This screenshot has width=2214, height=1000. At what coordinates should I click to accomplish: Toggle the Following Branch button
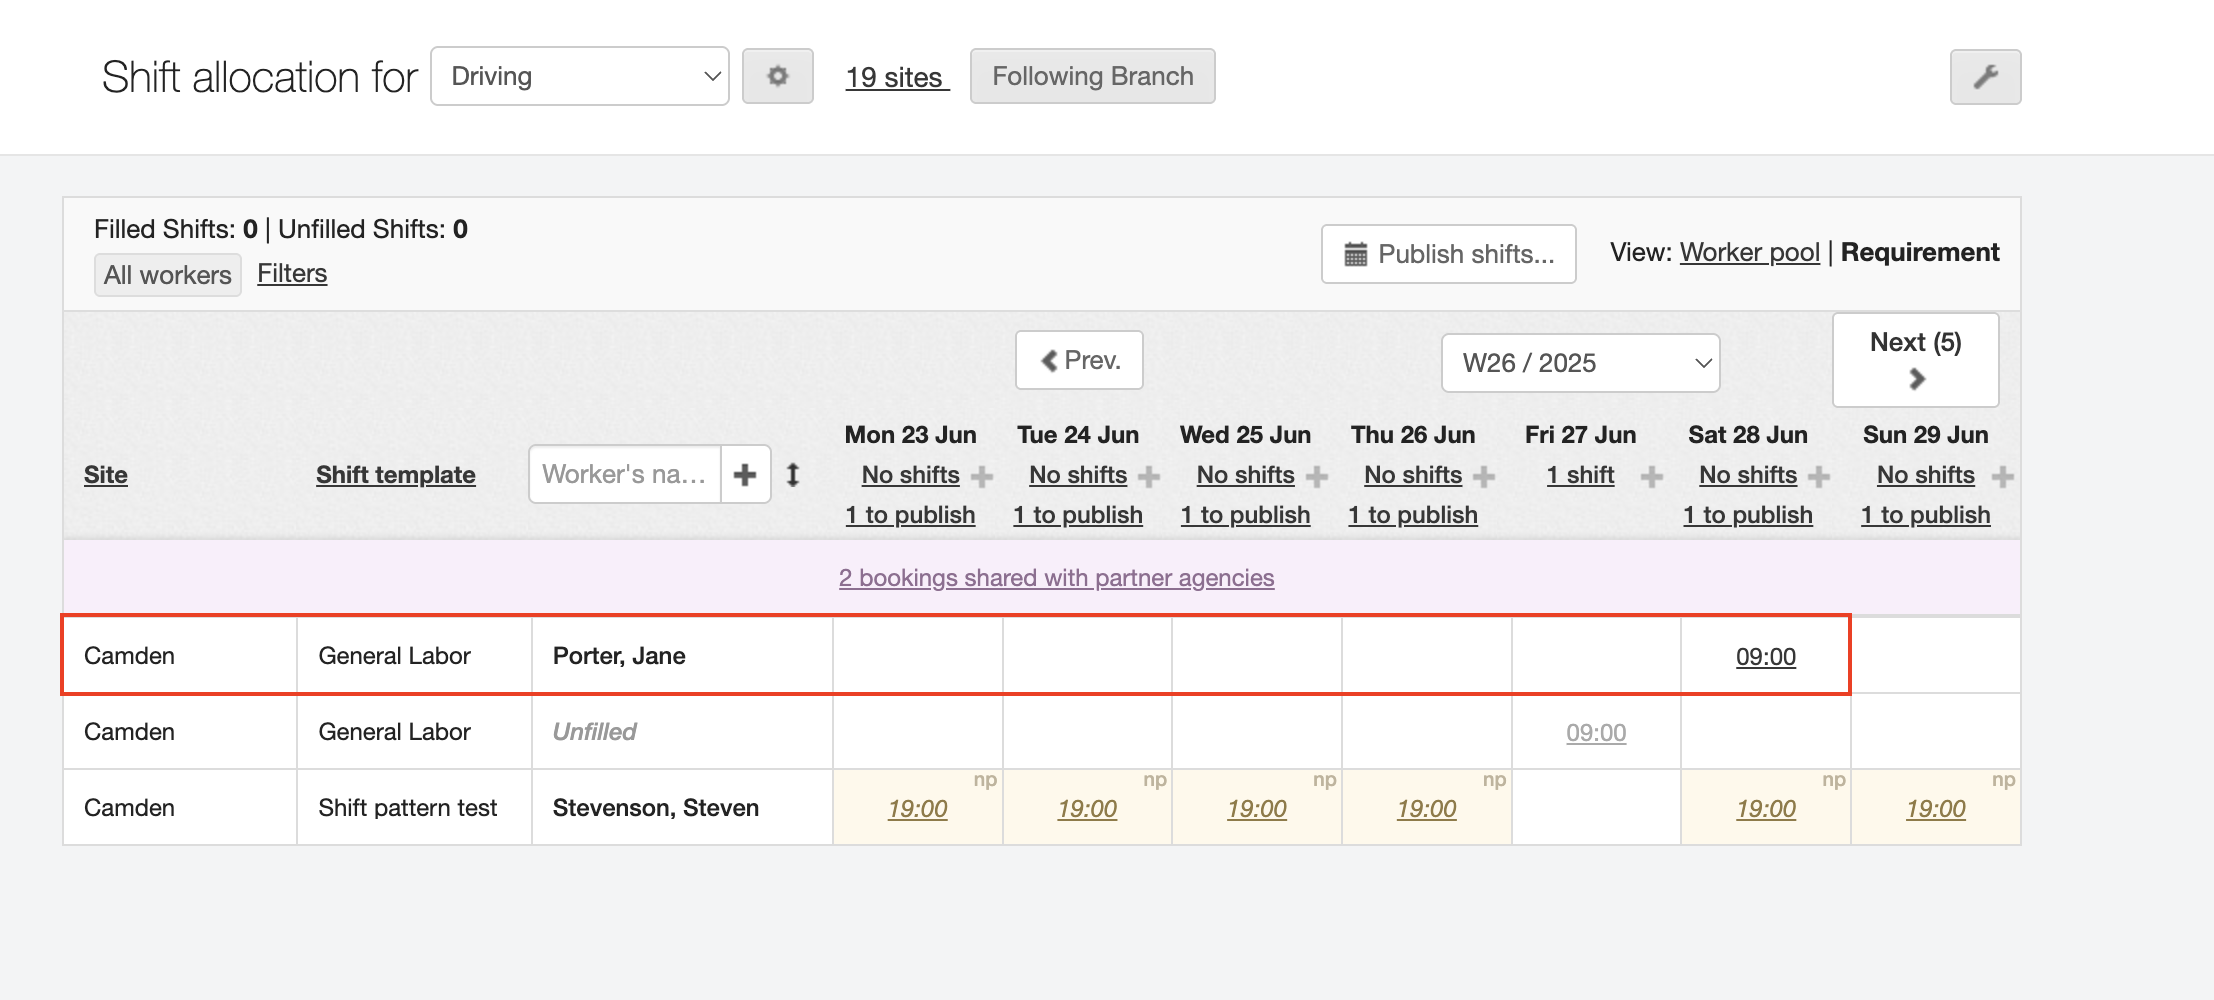(x=1092, y=76)
